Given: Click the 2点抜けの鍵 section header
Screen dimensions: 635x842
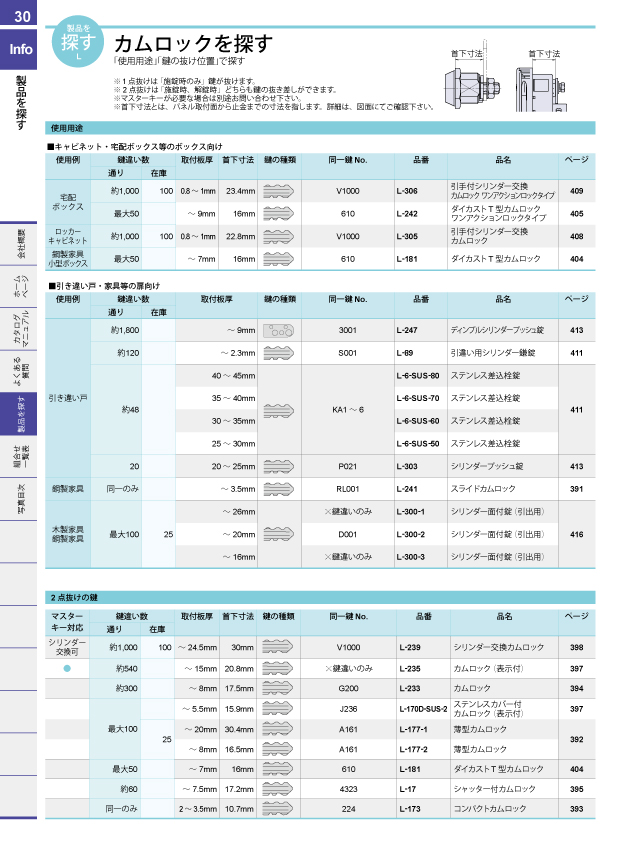Looking at the screenshot, I should point(74,597).
